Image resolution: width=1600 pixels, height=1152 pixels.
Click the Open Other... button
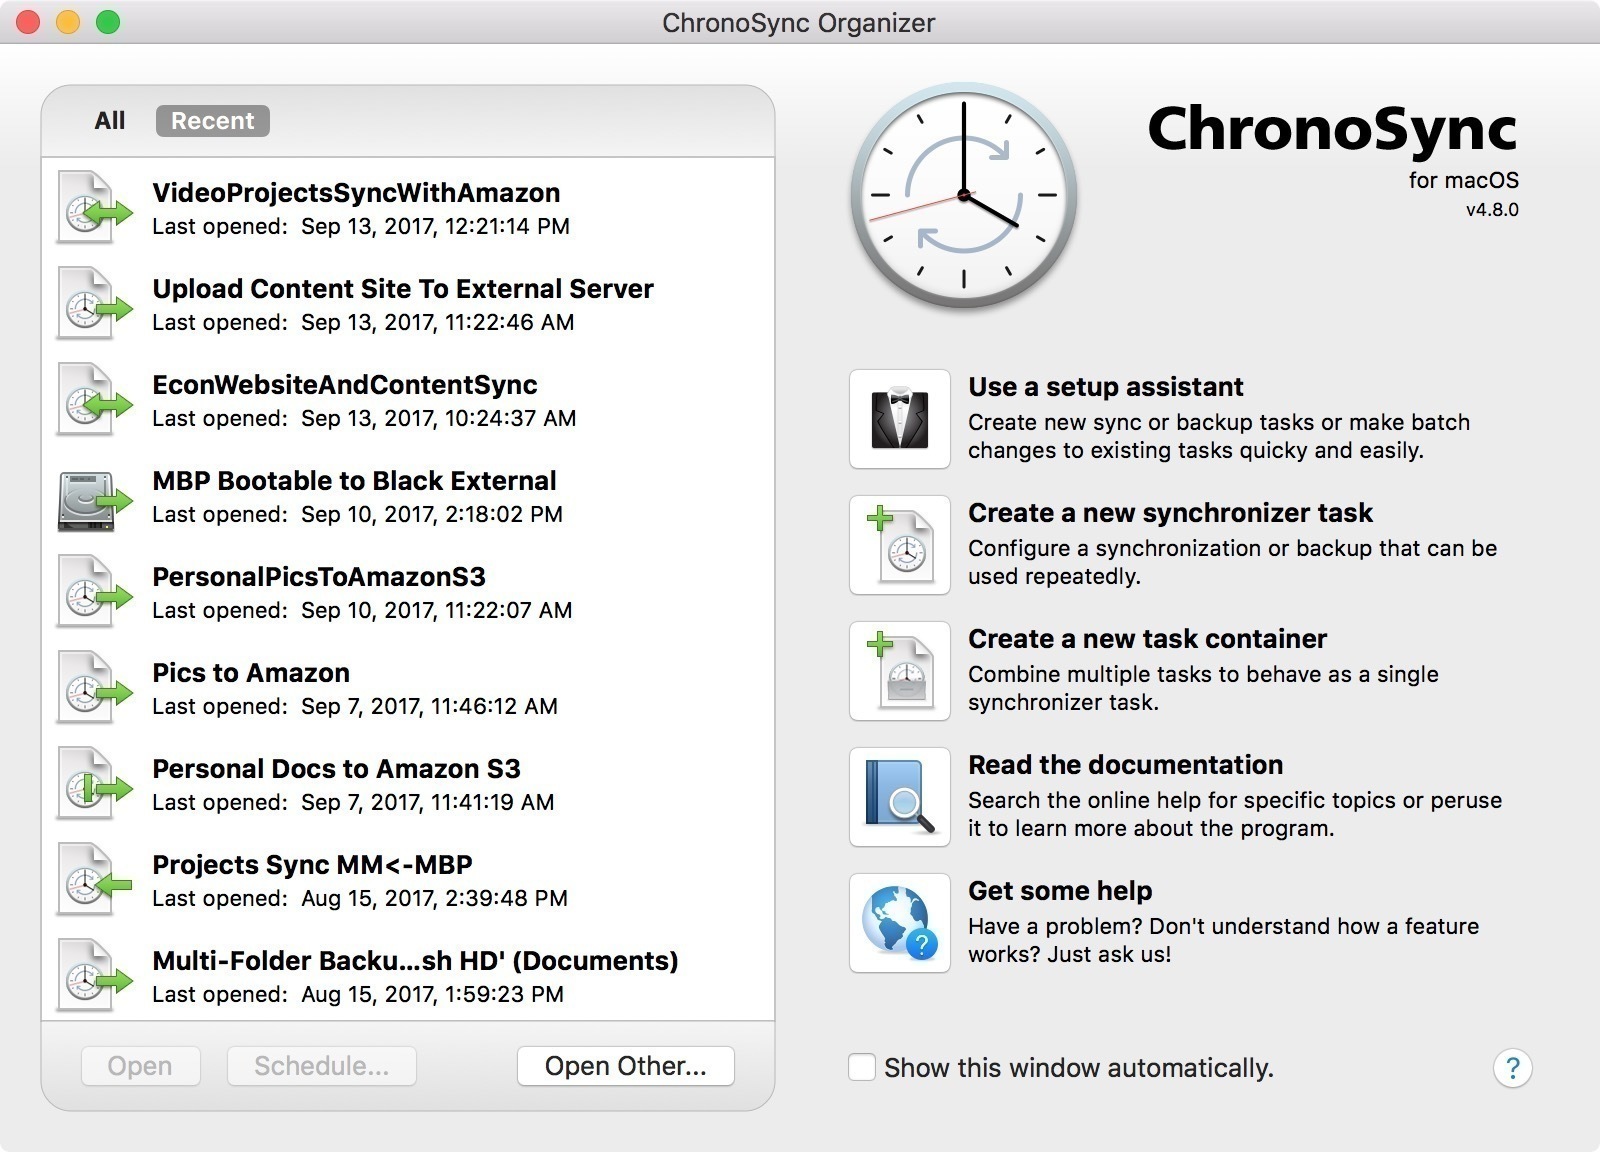click(626, 1066)
